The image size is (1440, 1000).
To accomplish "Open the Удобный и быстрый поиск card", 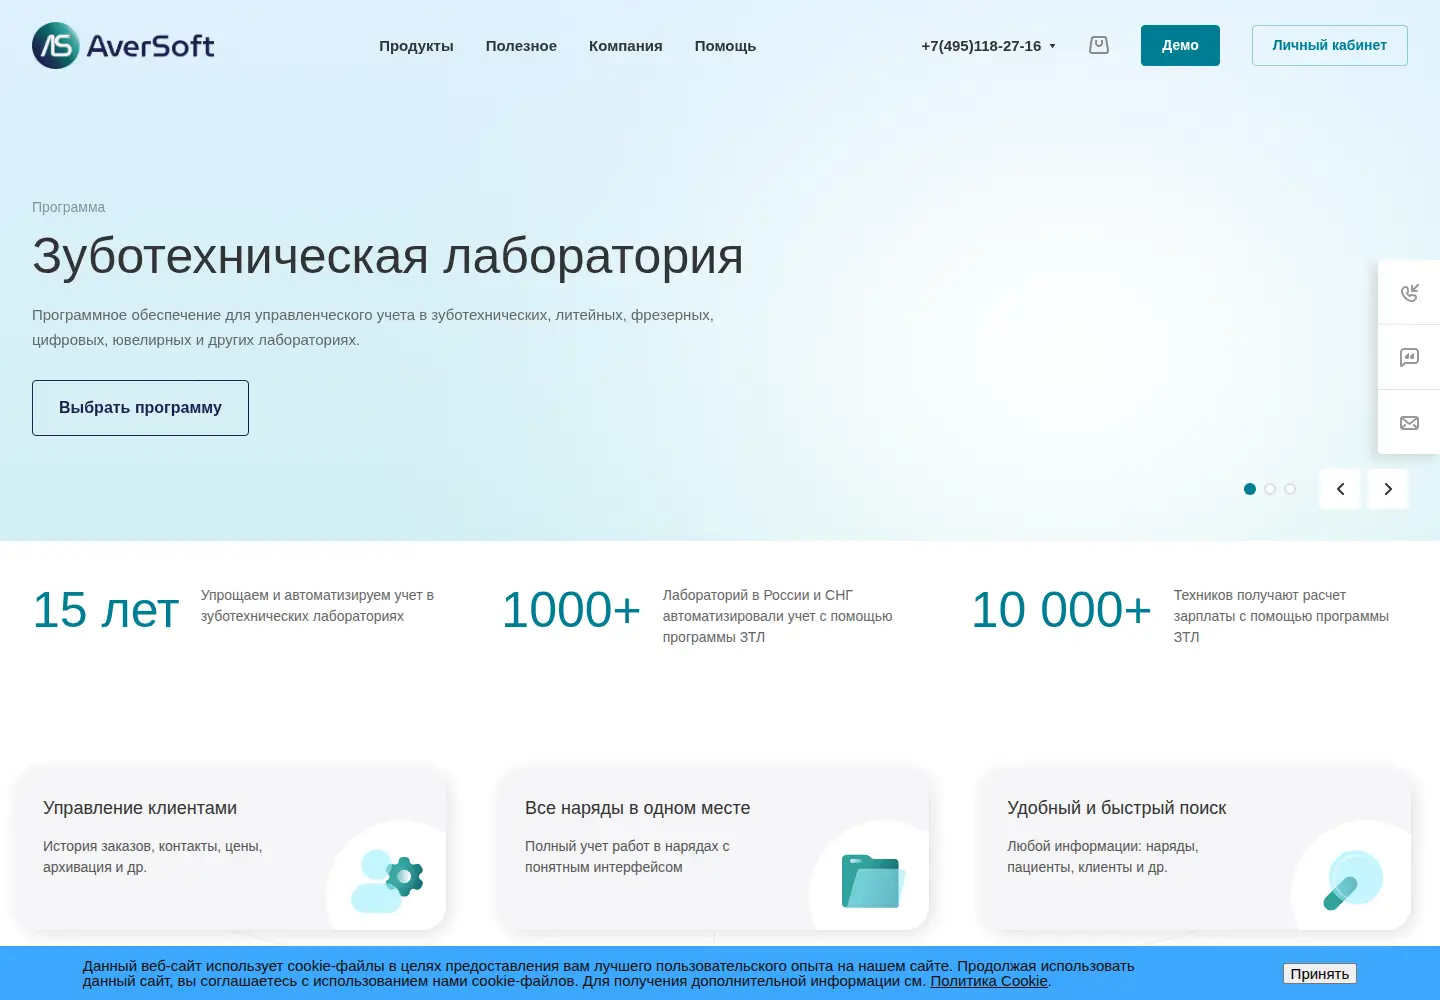I will (x=1195, y=848).
